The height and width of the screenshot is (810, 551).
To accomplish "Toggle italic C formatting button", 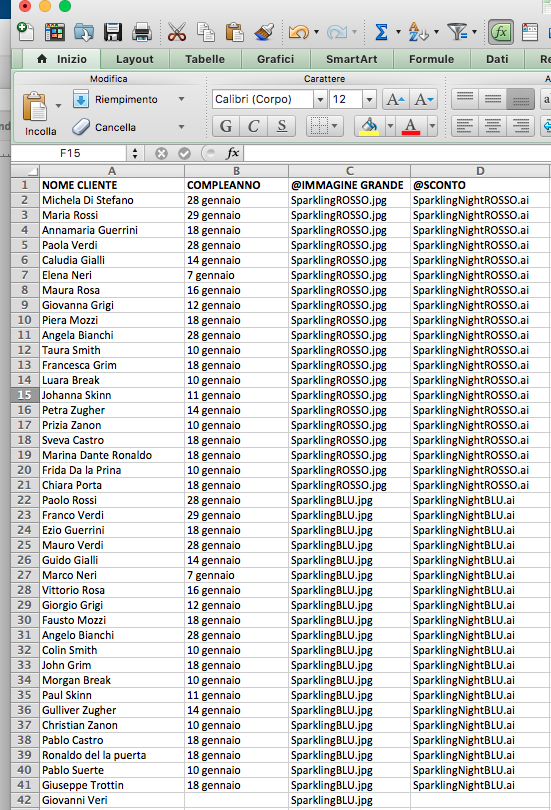I will (x=254, y=126).
